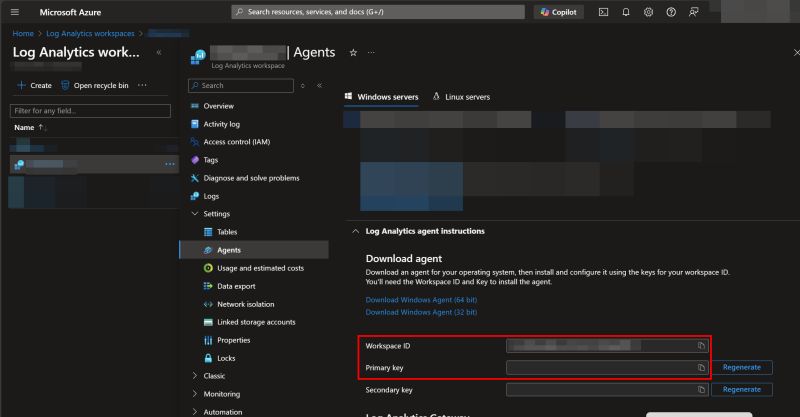Open more options ellipsis next to Agents title
This screenshot has width=800, height=417.
click(371, 52)
